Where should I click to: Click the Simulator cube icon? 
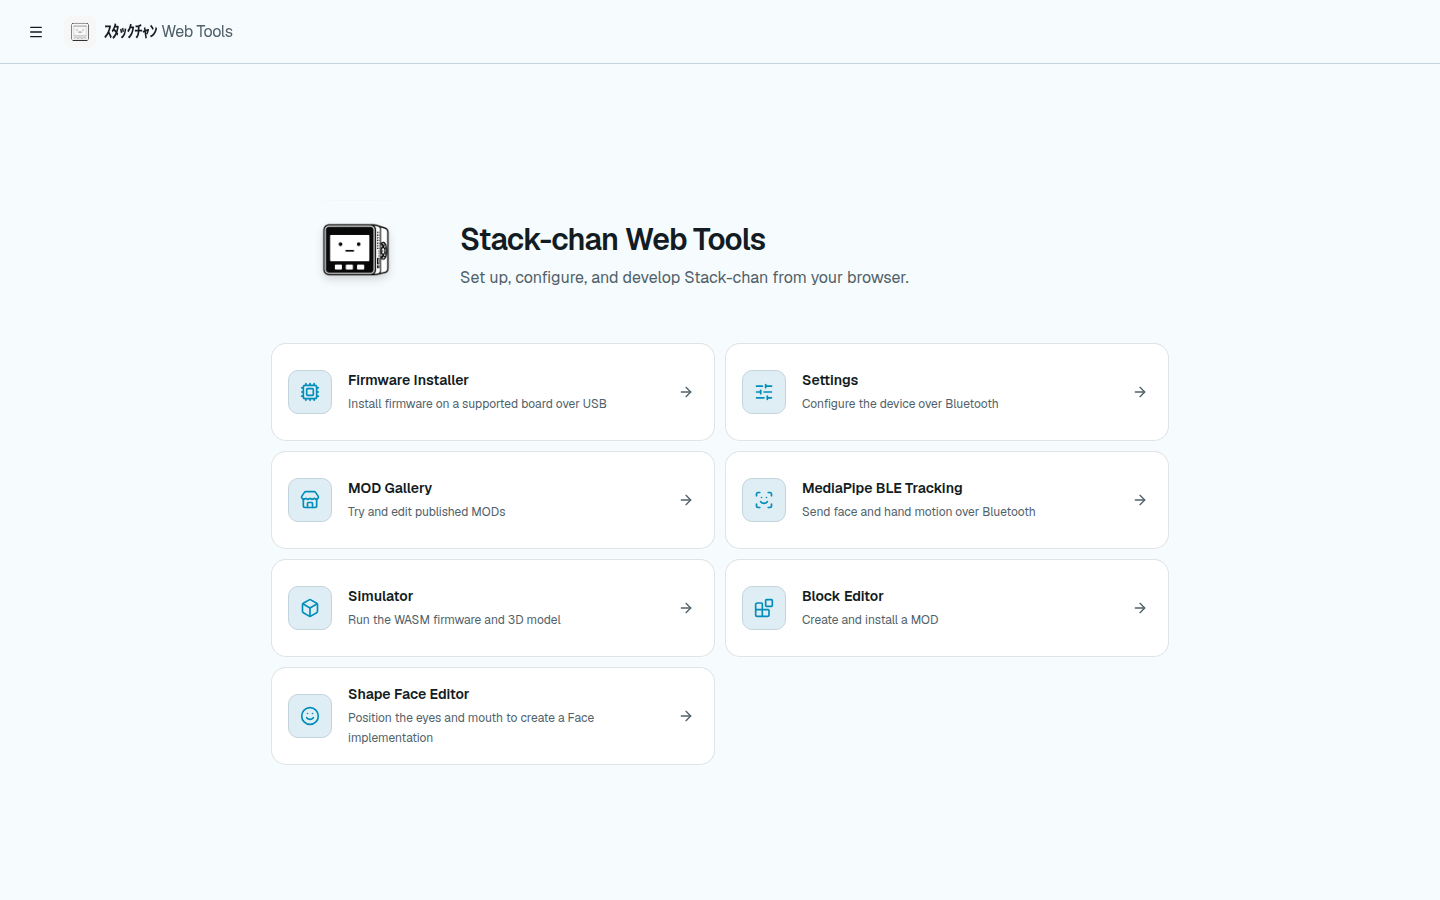pos(310,608)
